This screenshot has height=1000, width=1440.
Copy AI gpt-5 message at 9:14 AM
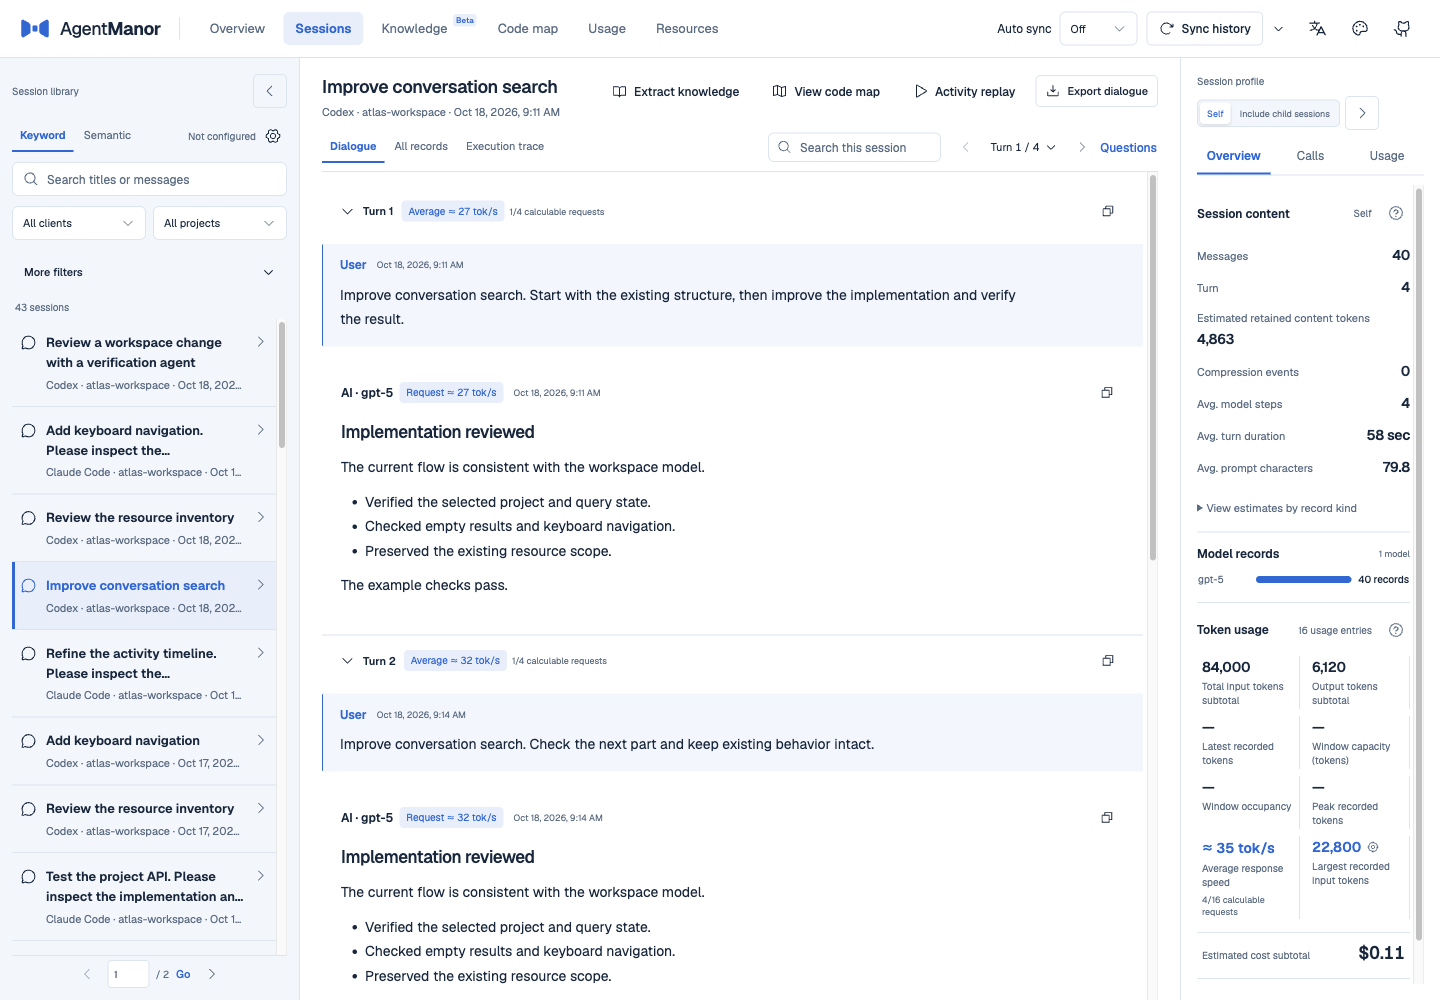pyautogui.click(x=1107, y=818)
